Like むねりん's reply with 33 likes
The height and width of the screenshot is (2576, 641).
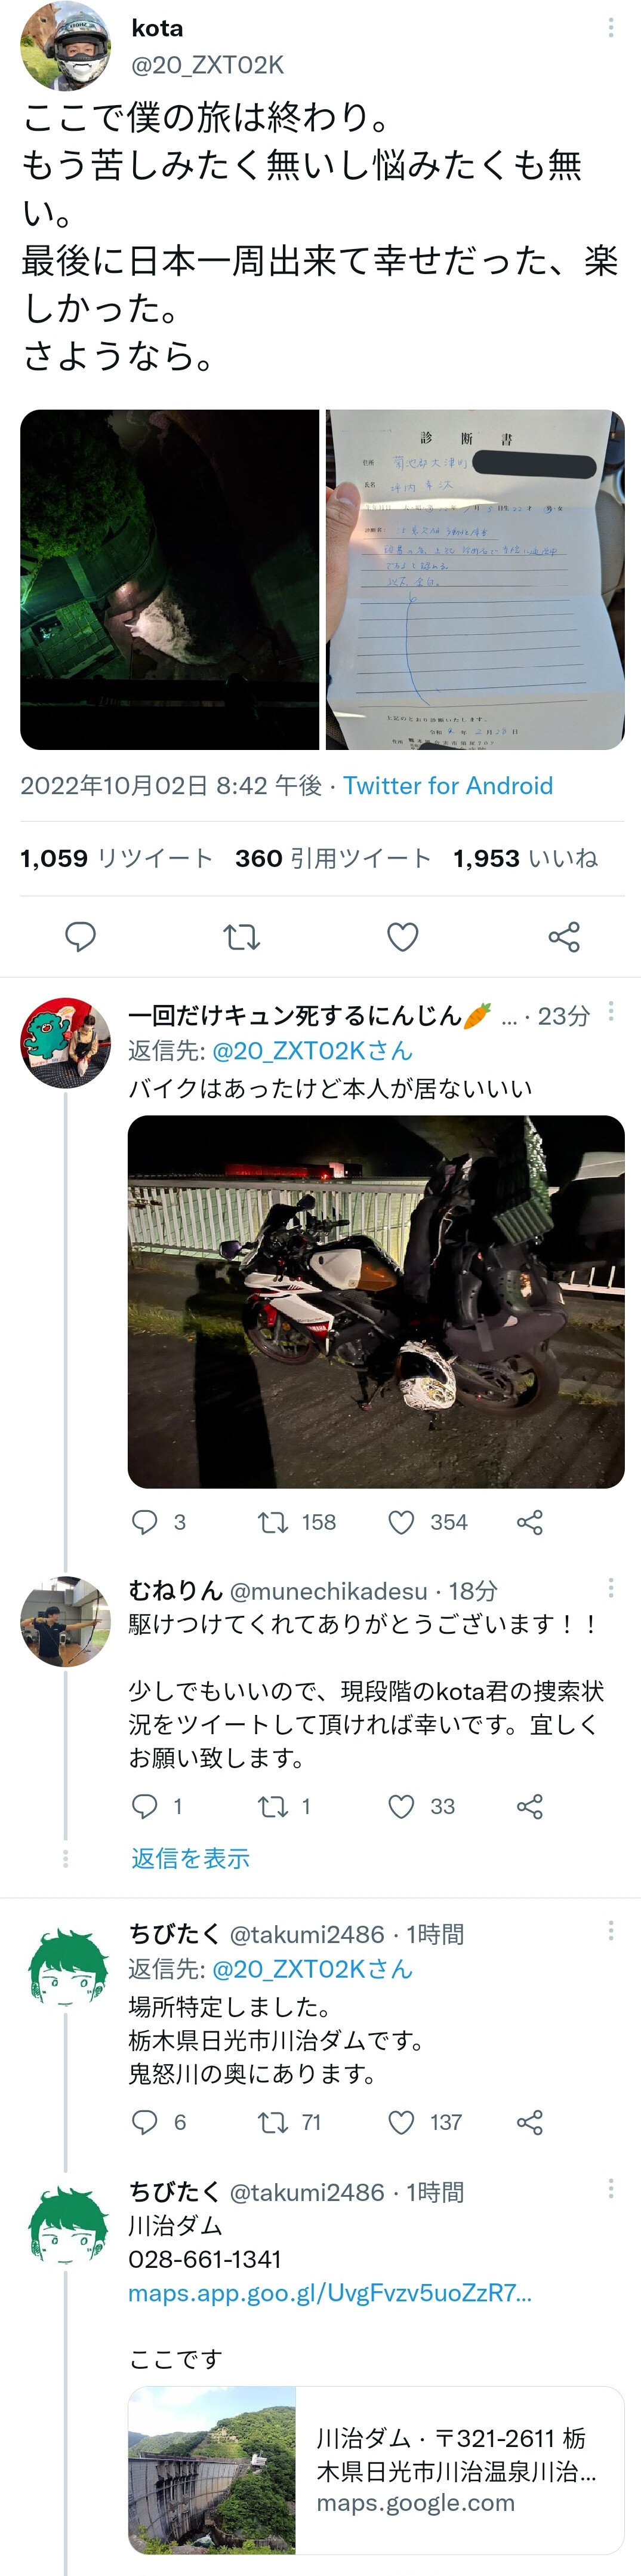(x=401, y=1806)
